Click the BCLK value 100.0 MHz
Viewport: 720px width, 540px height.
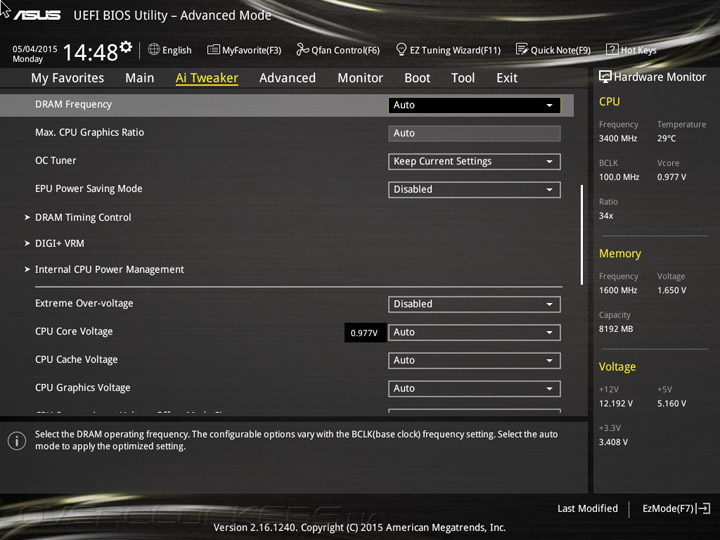tap(619, 177)
